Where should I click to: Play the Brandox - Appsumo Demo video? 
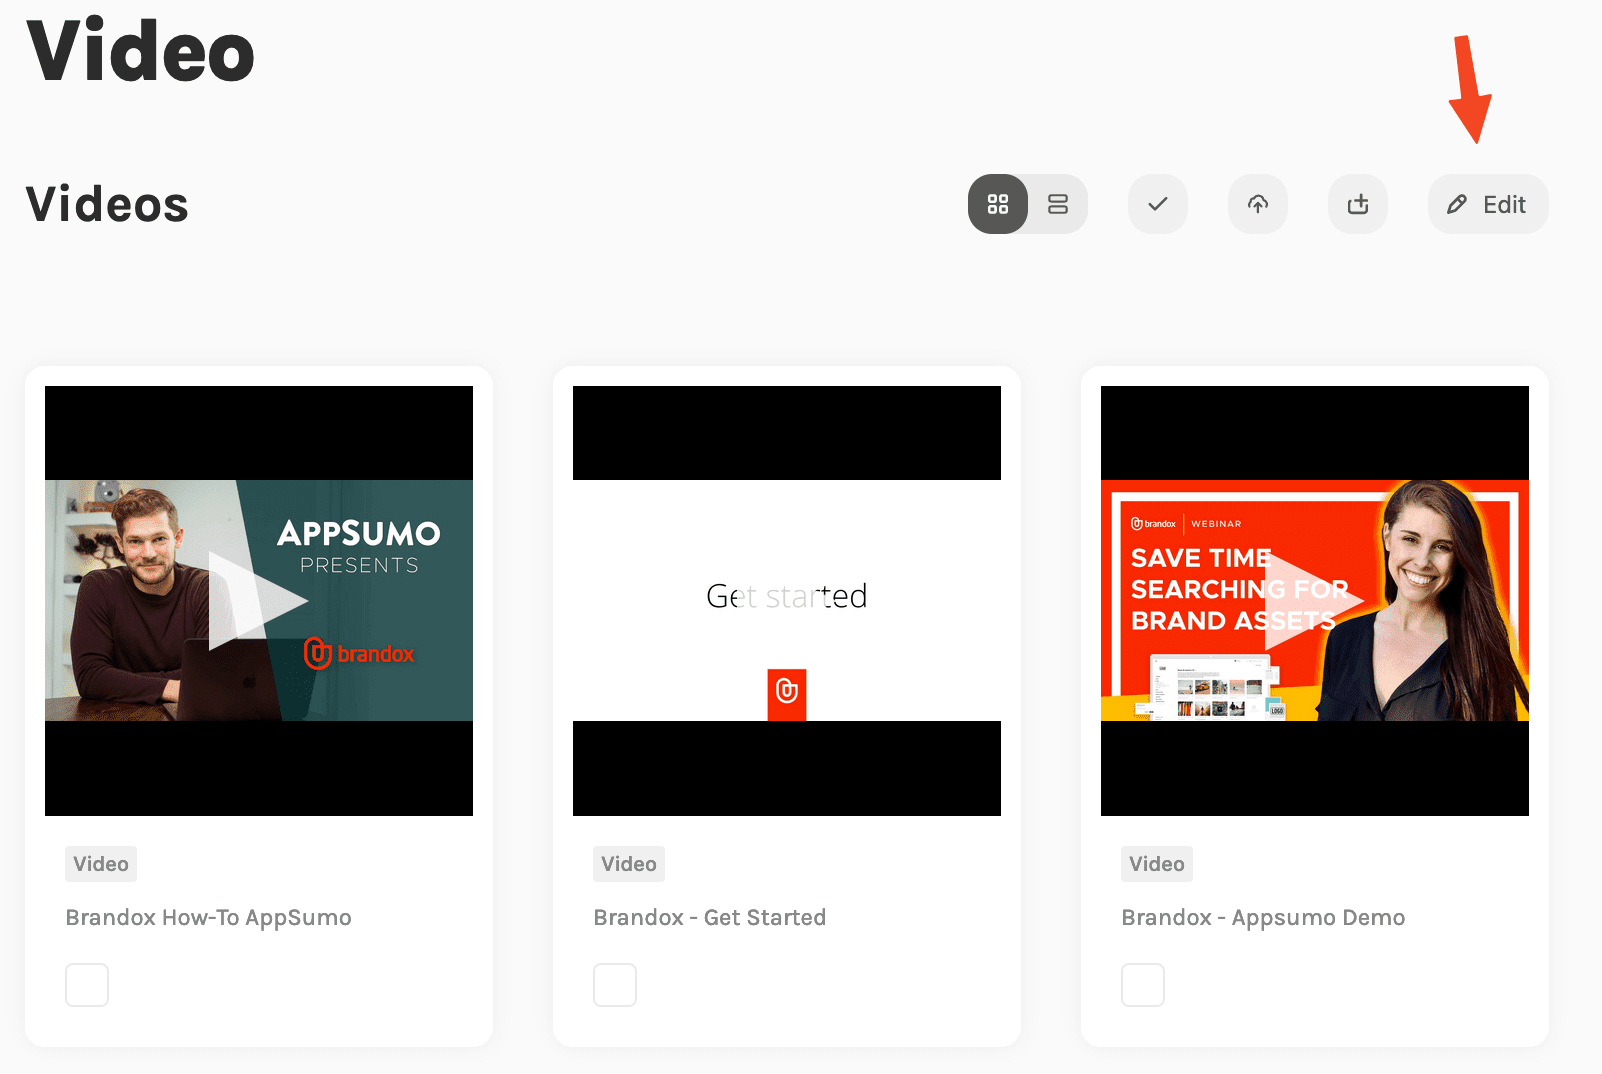pos(1315,601)
